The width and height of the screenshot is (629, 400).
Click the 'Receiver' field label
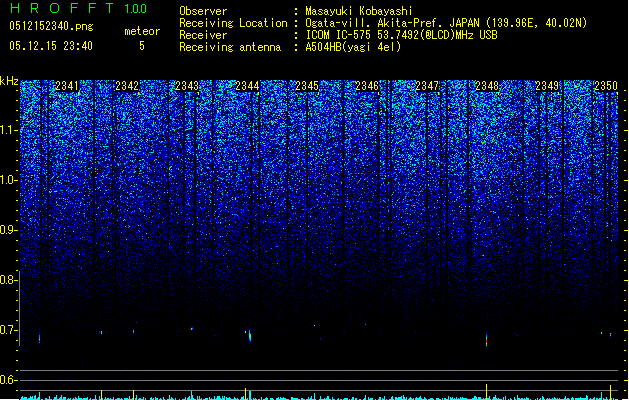[203, 35]
